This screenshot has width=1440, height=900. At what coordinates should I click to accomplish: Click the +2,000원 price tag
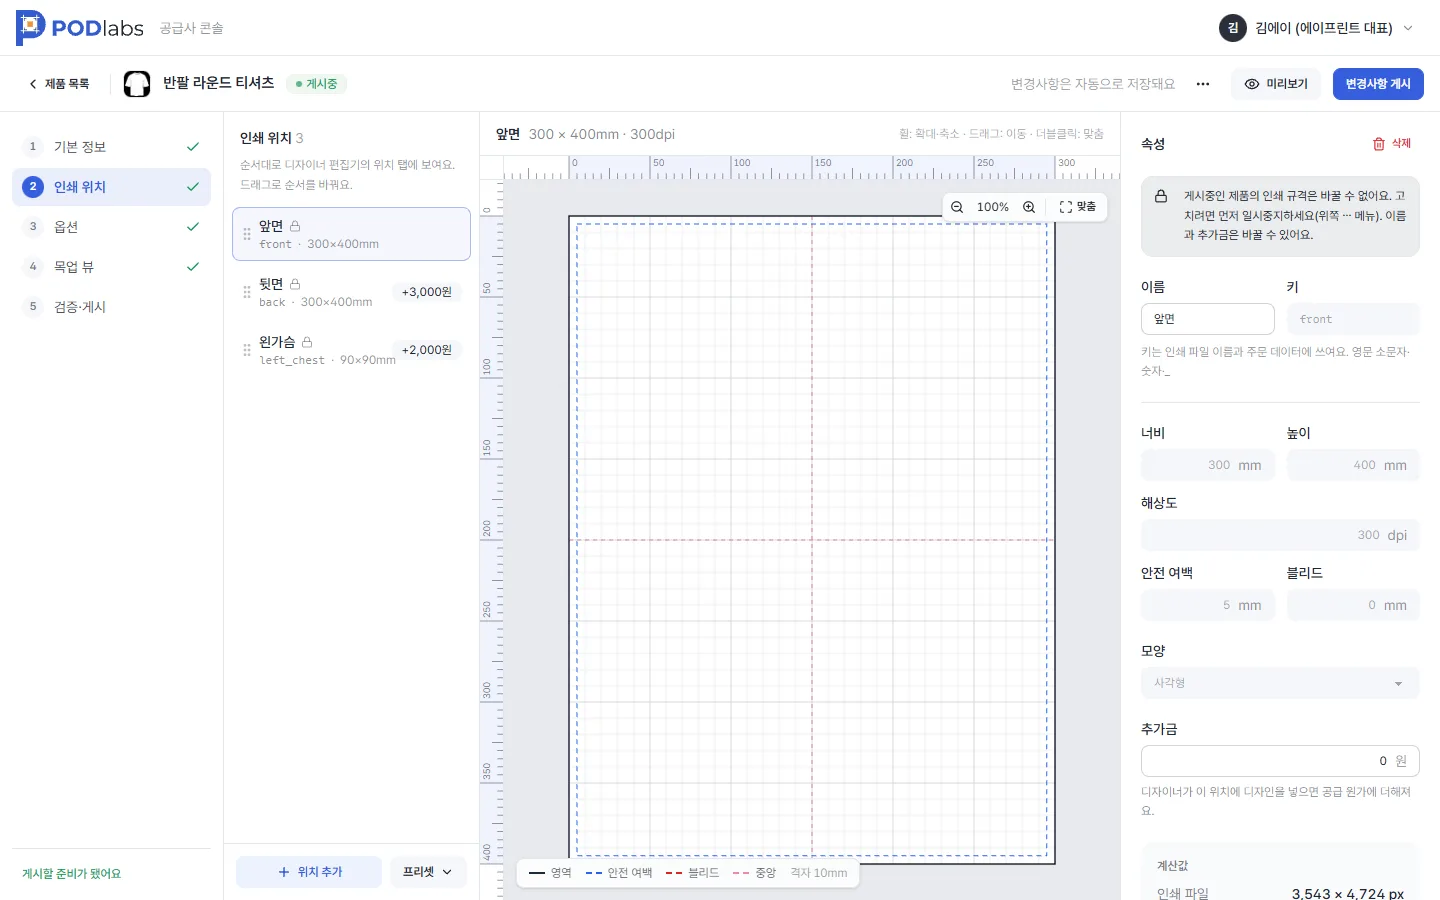coord(427,350)
